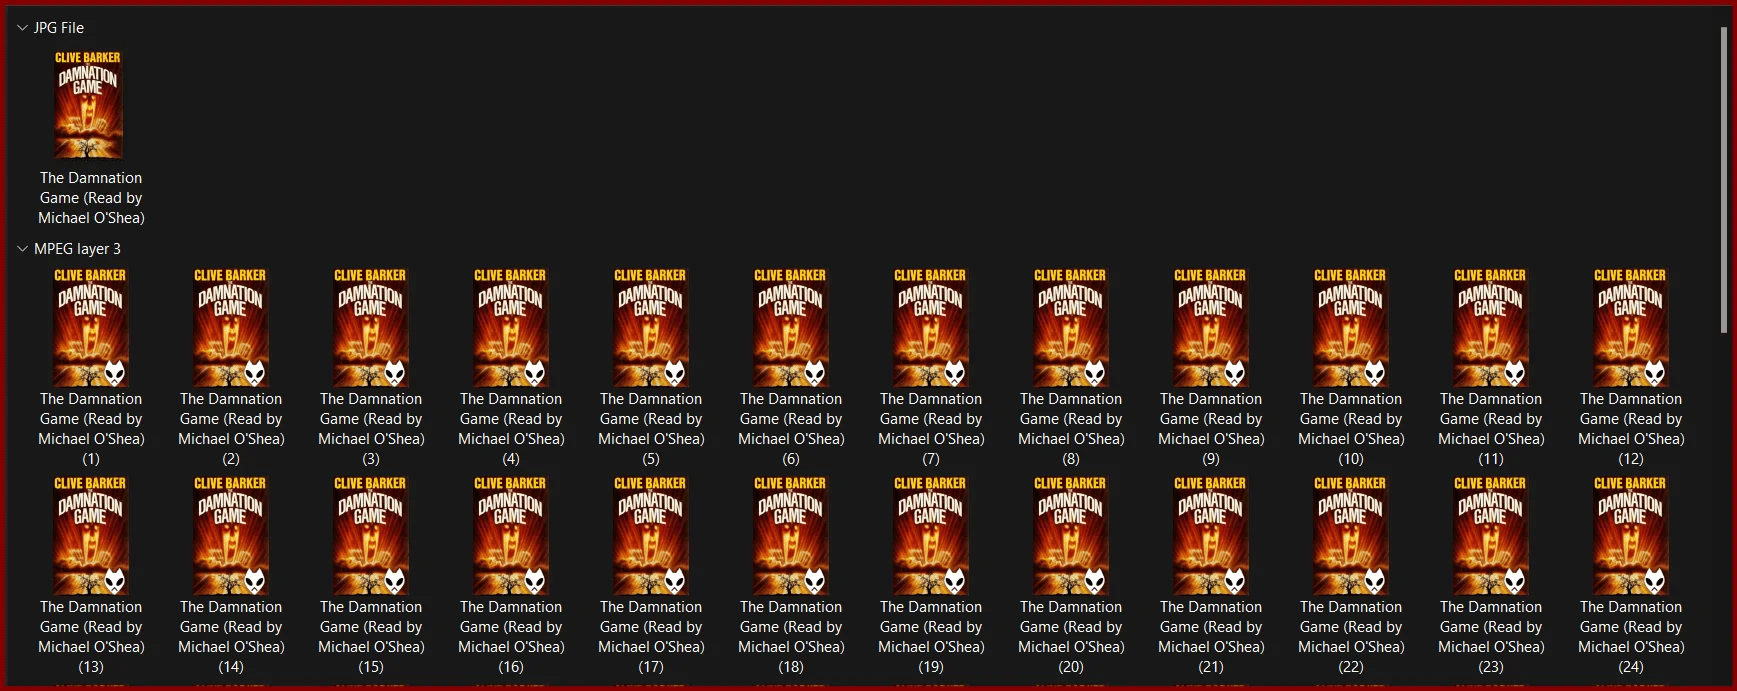The width and height of the screenshot is (1737, 691).
Task: Select MP3 file numbered (19)
Action: tap(931, 575)
